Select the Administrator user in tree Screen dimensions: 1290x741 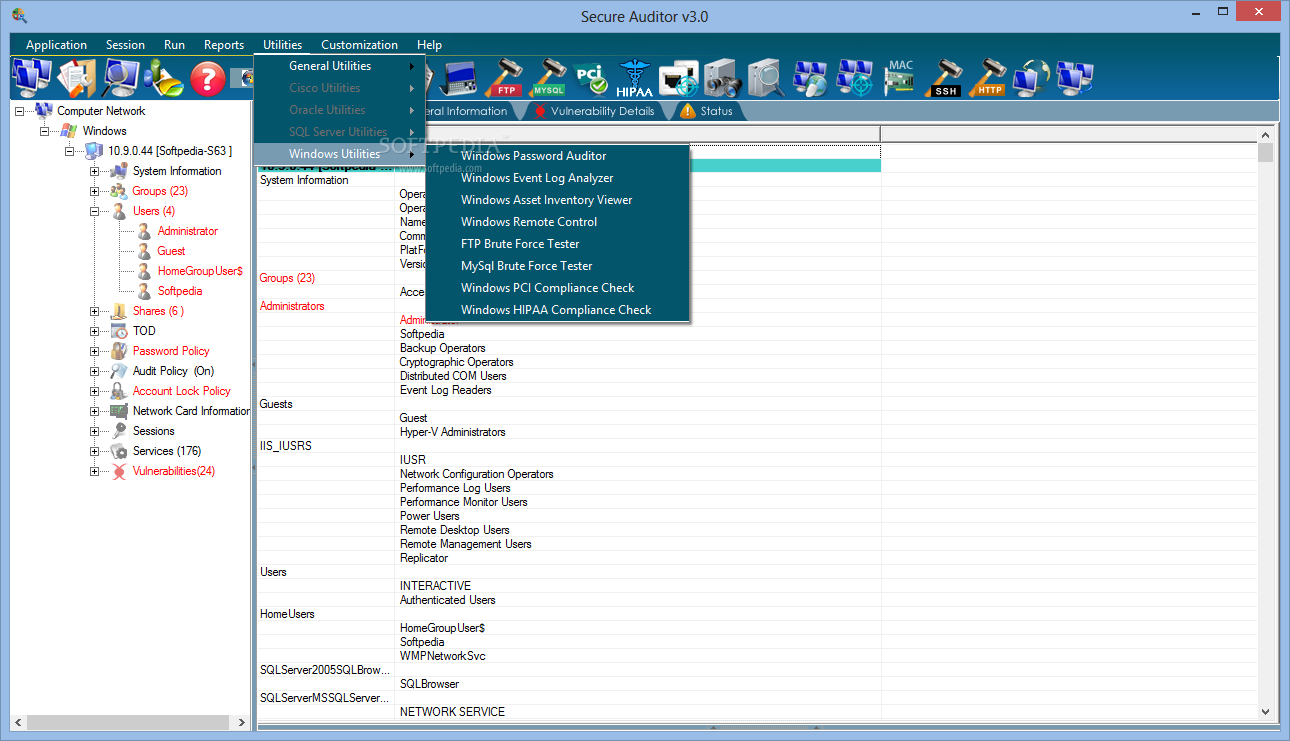pyautogui.click(x=187, y=231)
